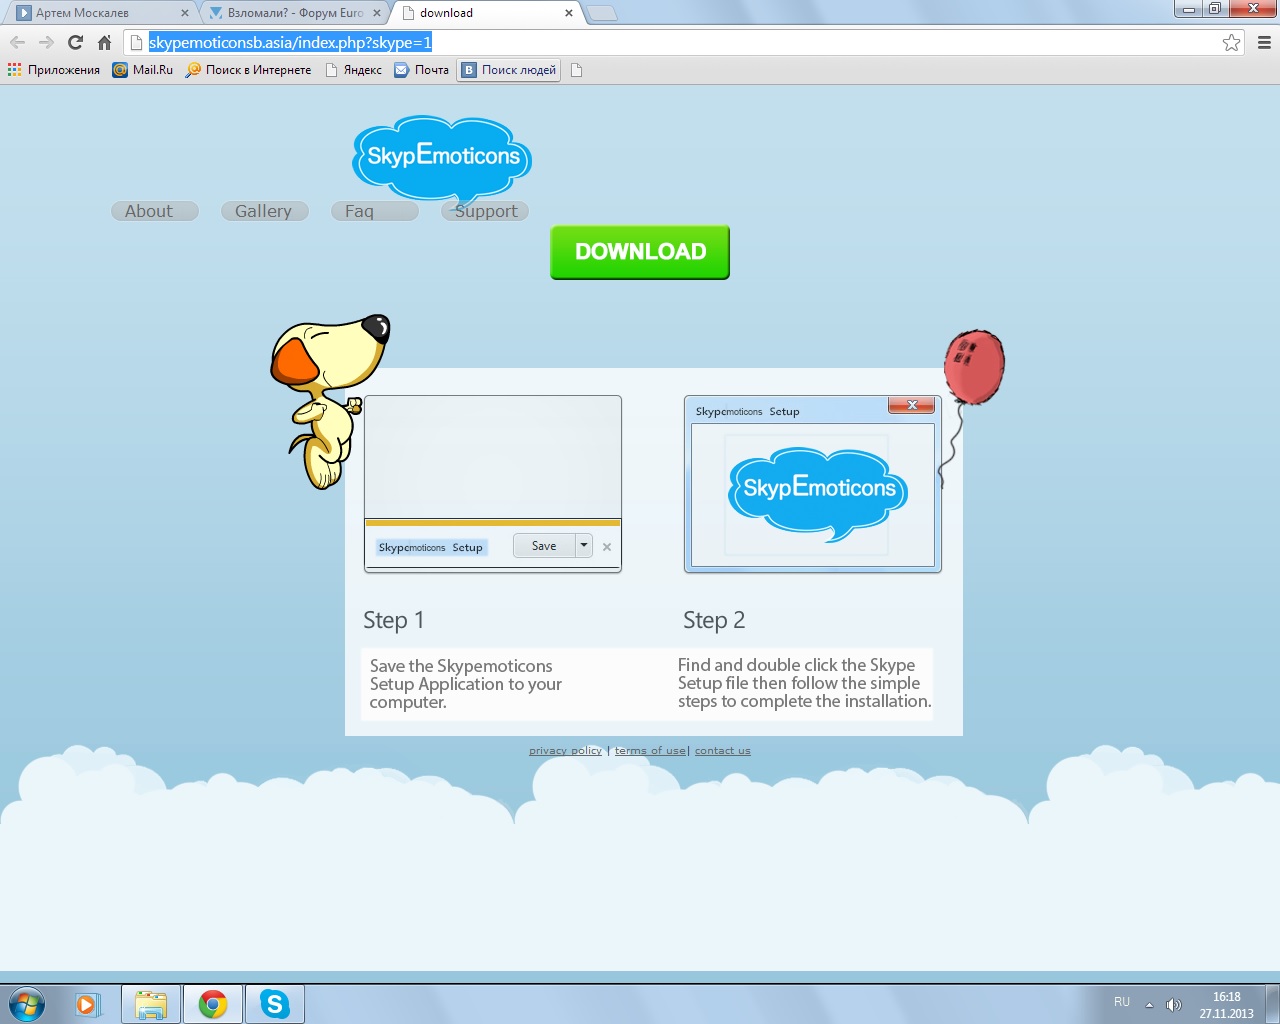The image size is (1280, 1024).
Task: Show hidden tray icons arrow
Action: 1149,1004
